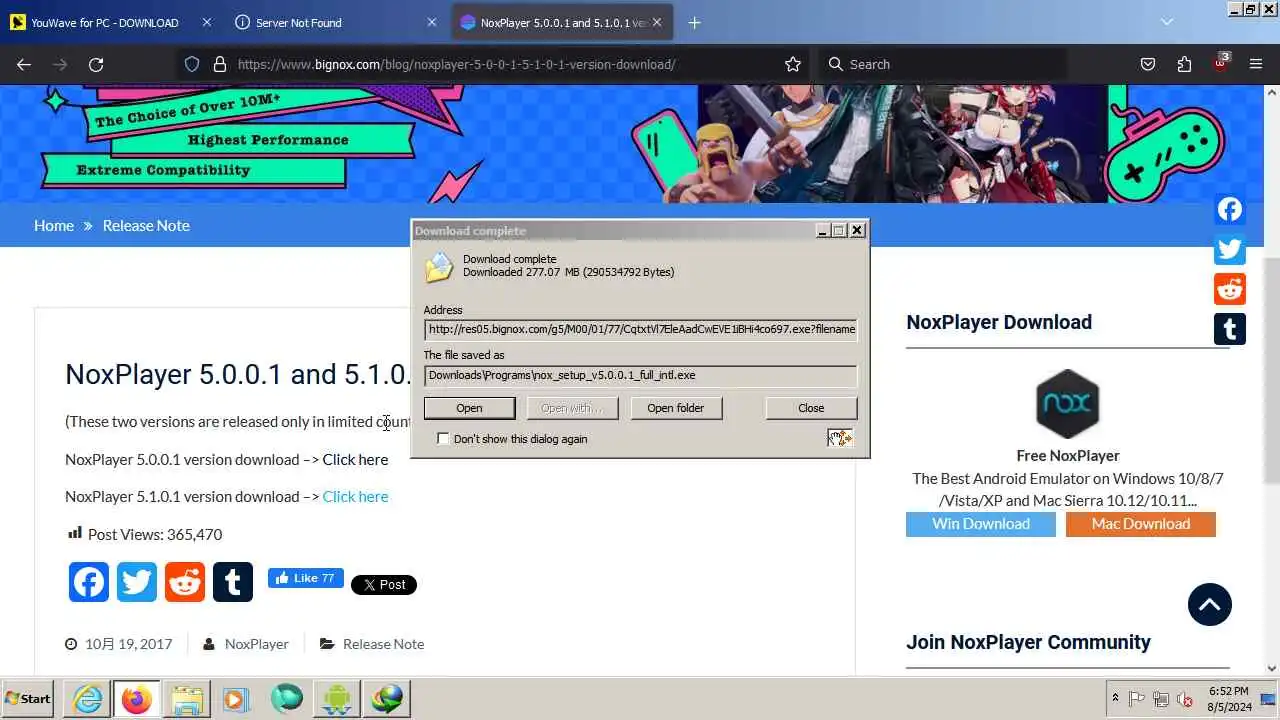The height and width of the screenshot is (720, 1280).
Task: Open the Home breadcrumb link
Action: tap(54, 225)
